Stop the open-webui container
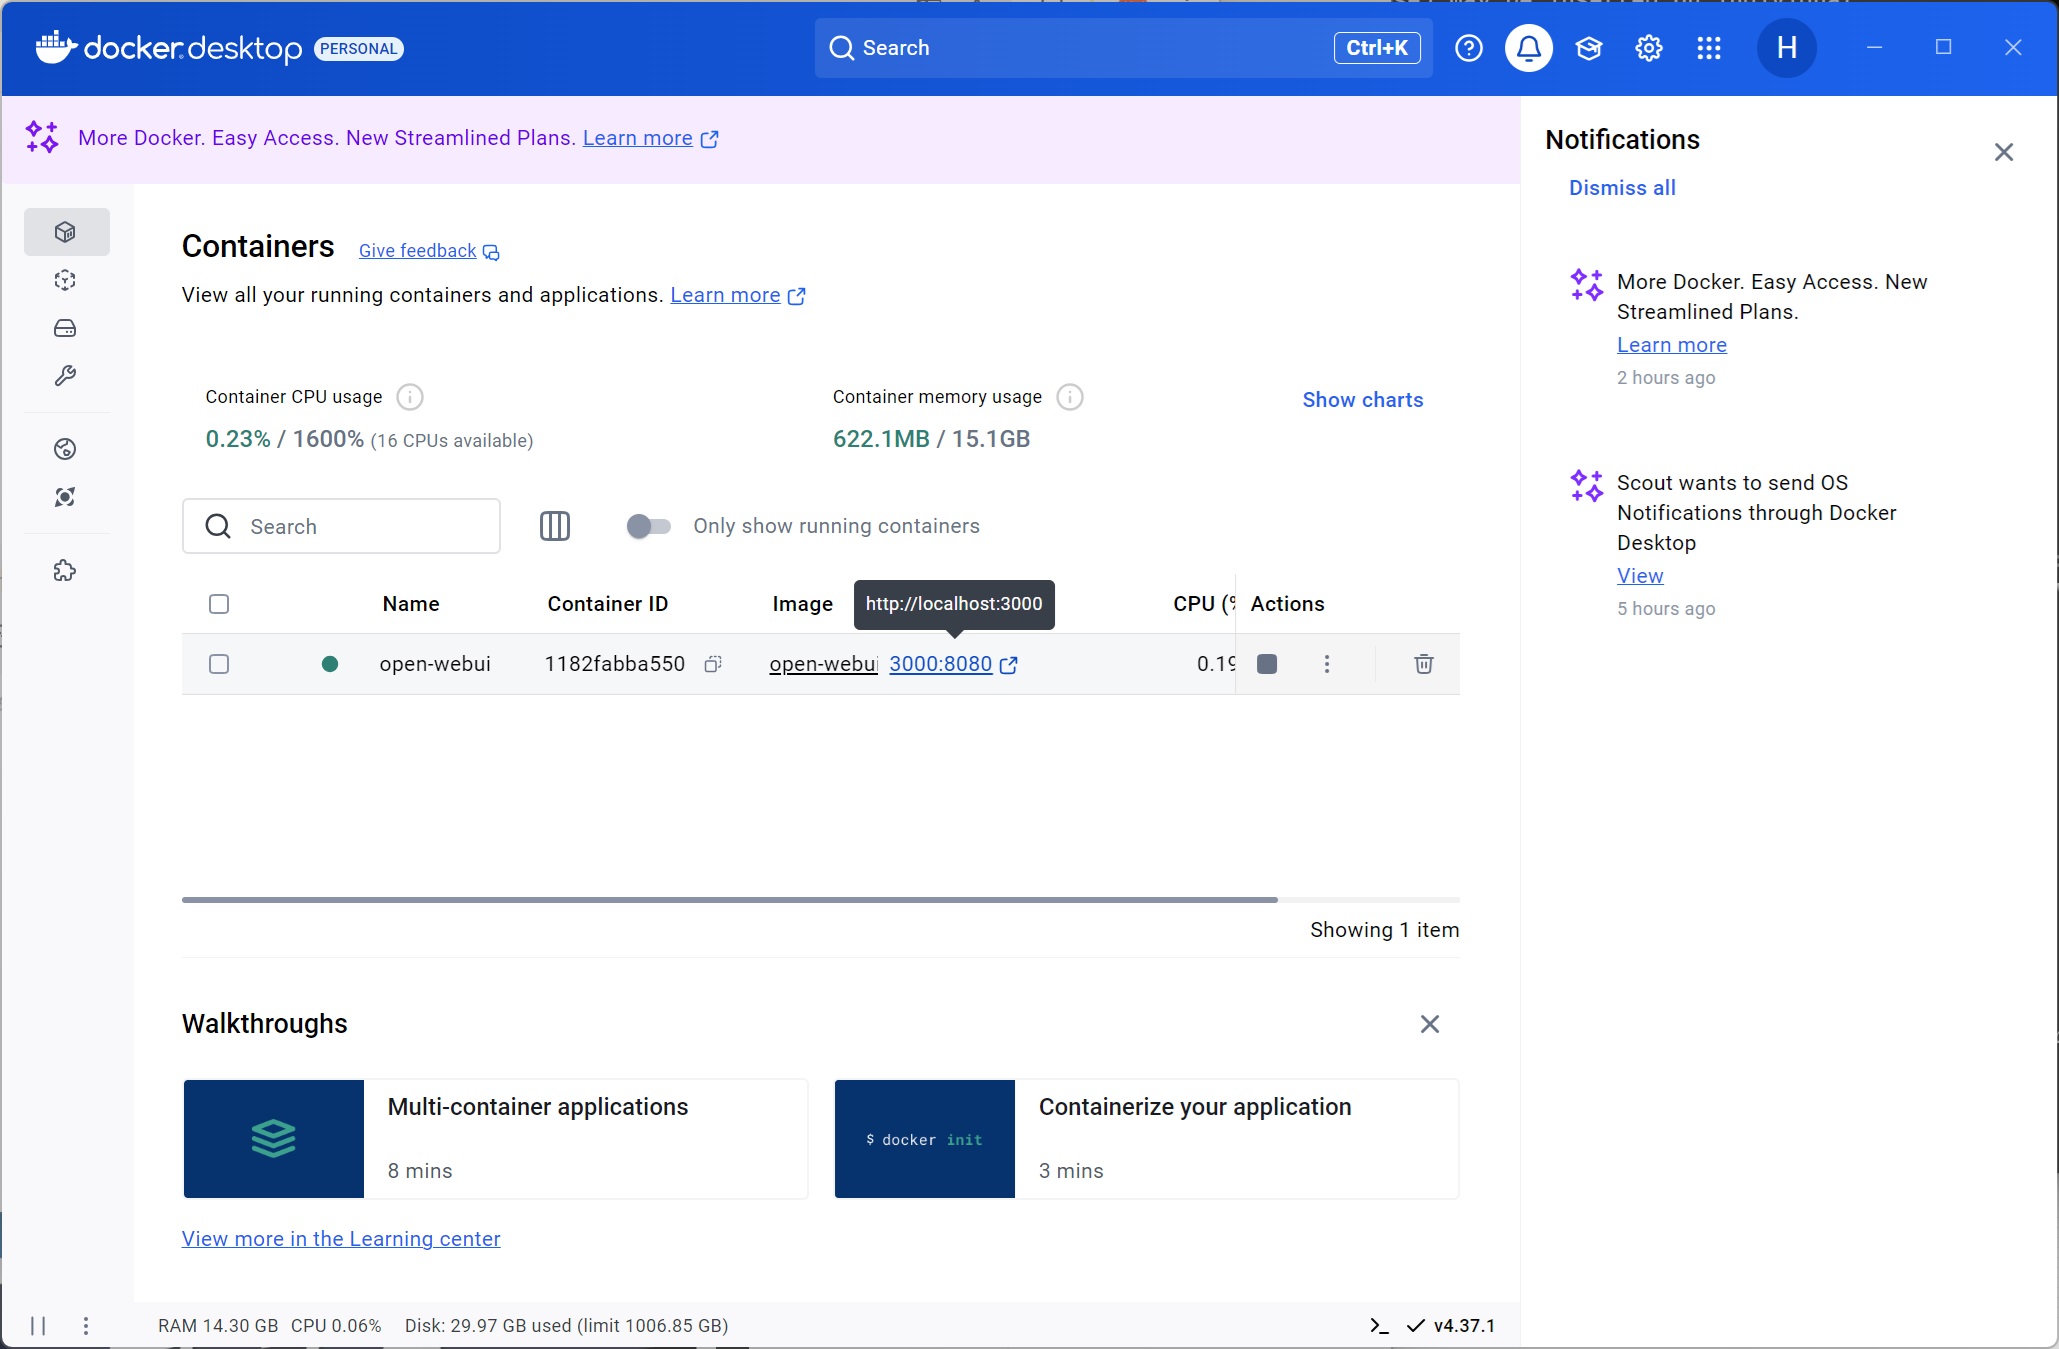Image resolution: width=2059 pixels, height=1349 pixels. coord(1267,664)
